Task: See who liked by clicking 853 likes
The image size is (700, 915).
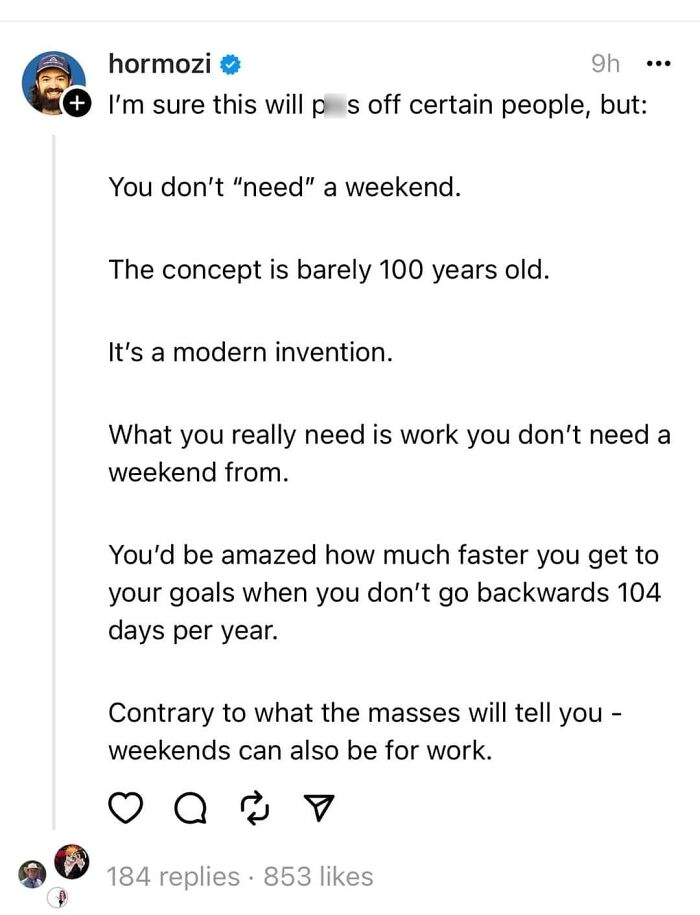Action: point(322,876)
